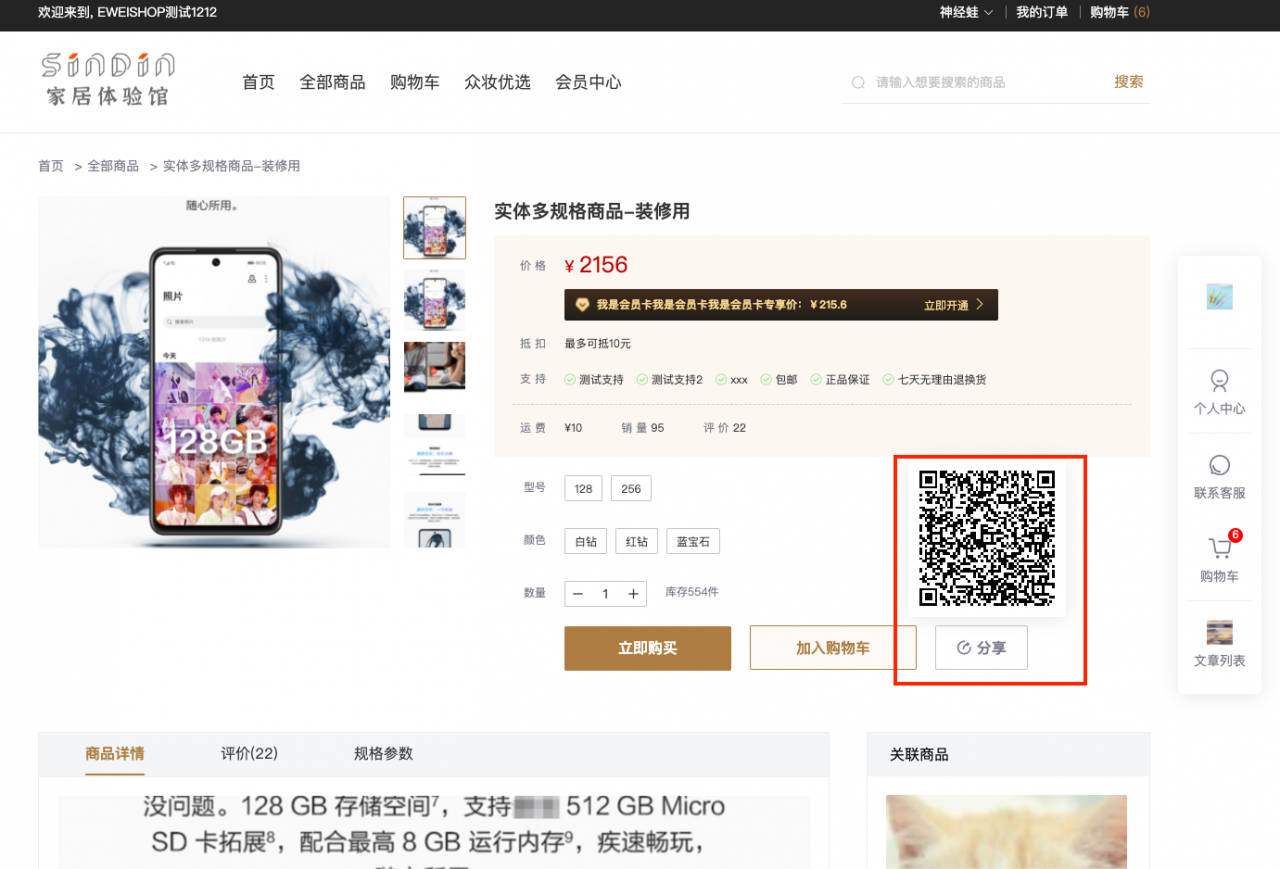Increase quantity with the plus button
The width and height of the screenshot is (1280, 869).
point(633,594)
